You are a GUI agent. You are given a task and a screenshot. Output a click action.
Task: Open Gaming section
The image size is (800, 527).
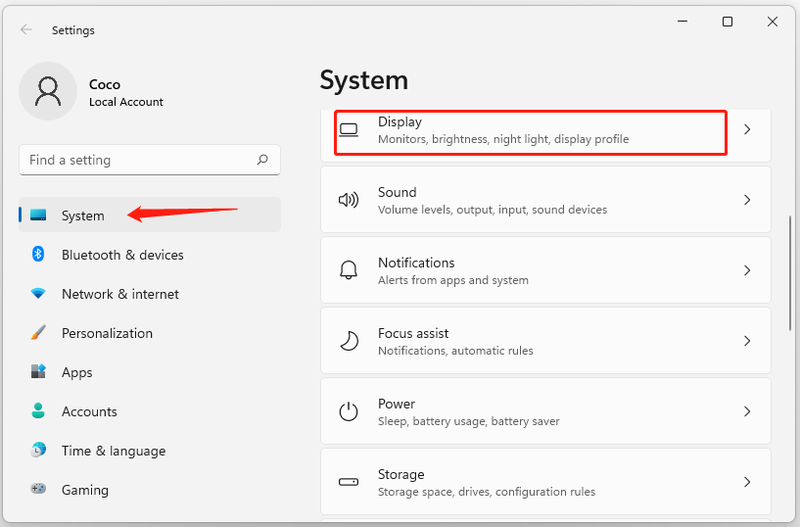point(149,489)
